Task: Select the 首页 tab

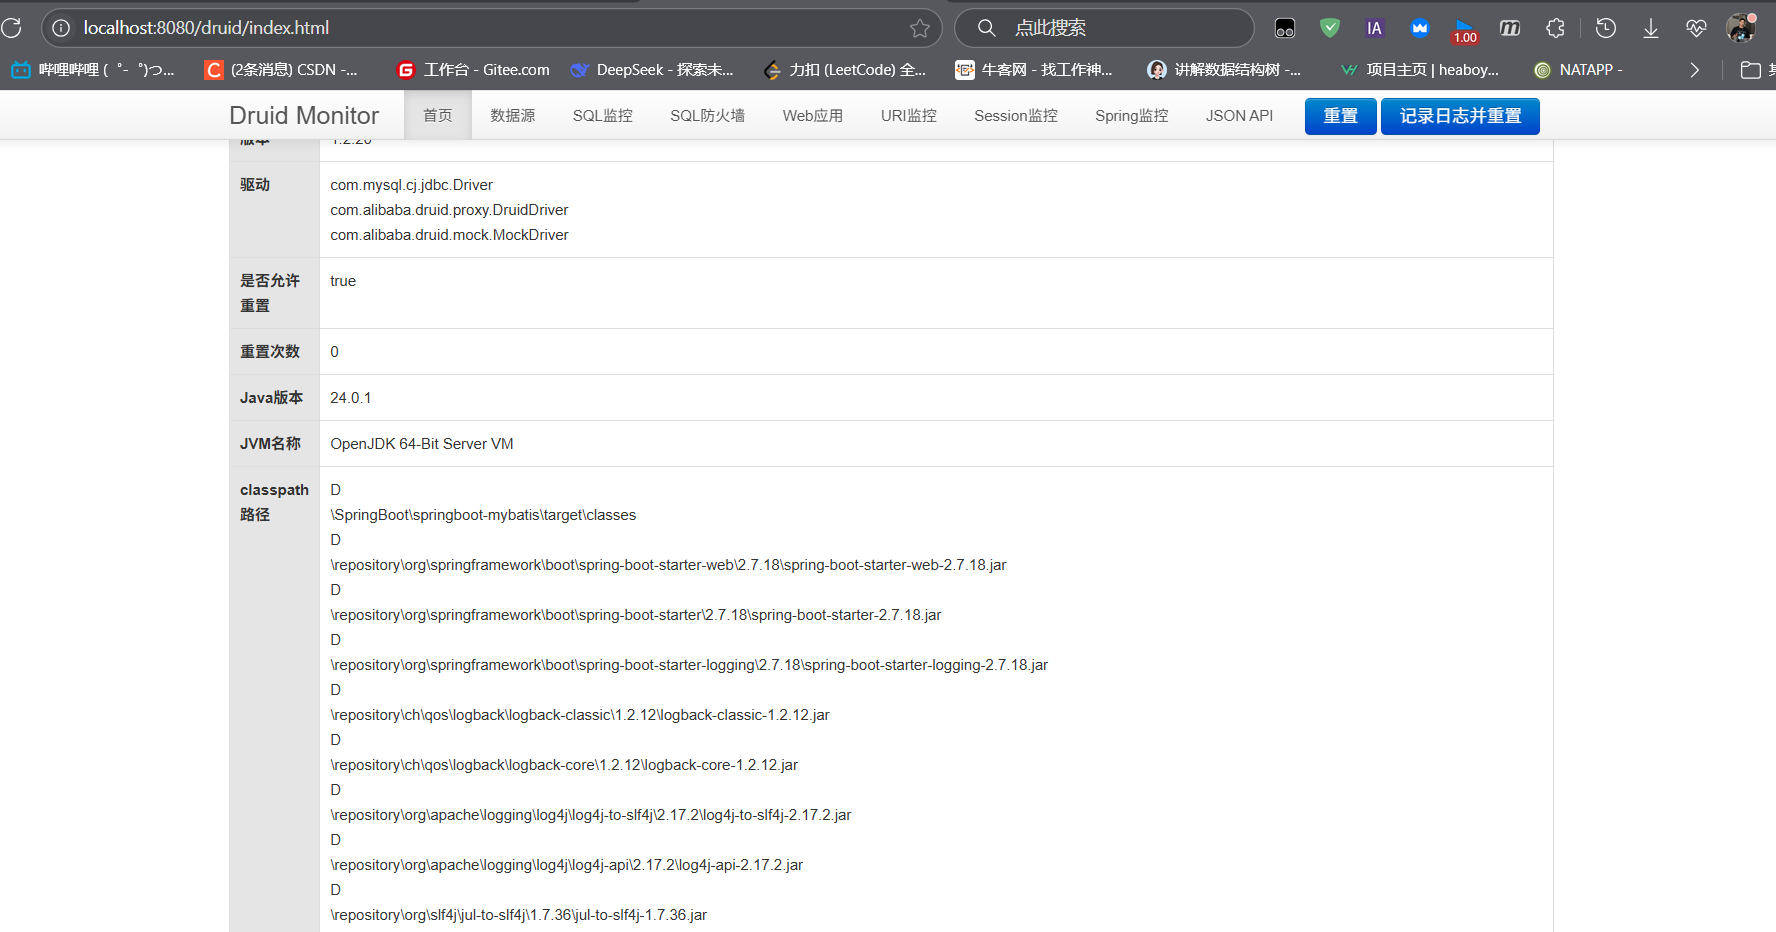Action: (437, 116)
